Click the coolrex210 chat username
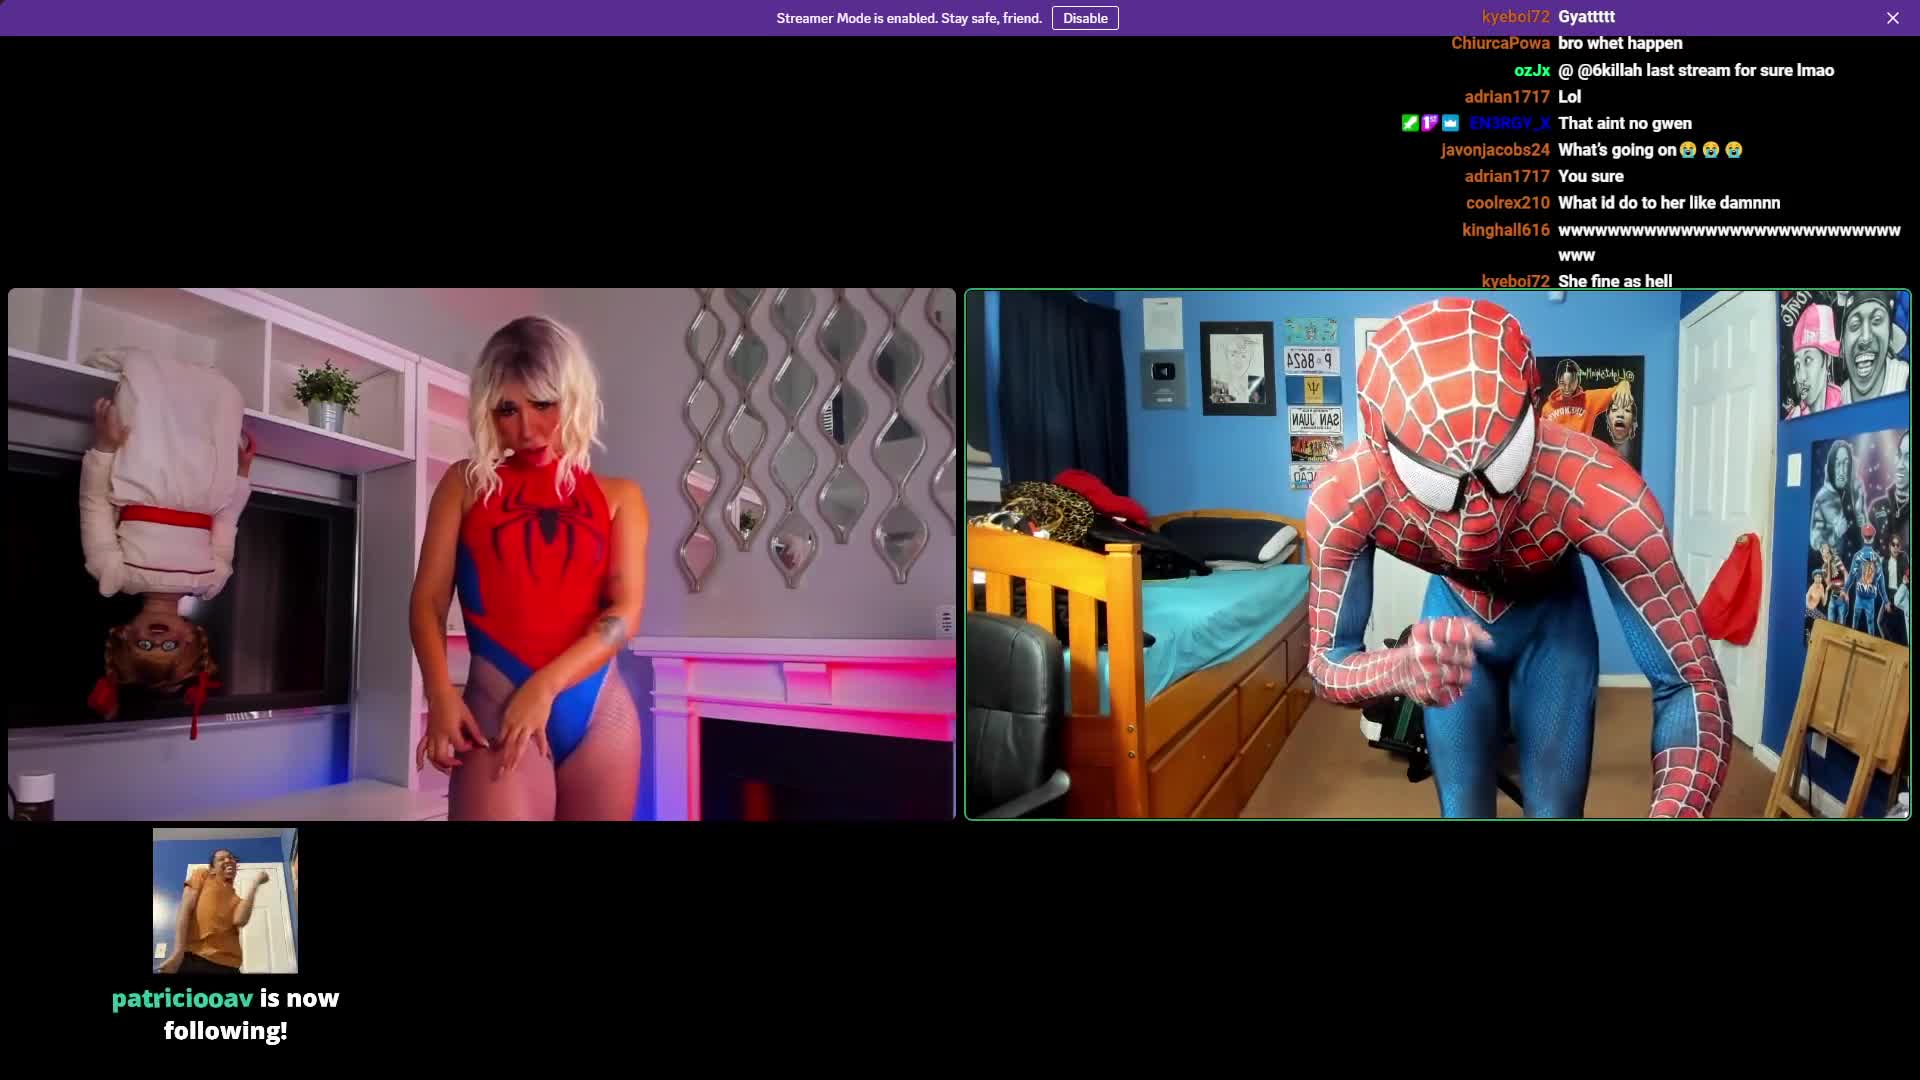1920x1080 pixels. [1508, 203]
